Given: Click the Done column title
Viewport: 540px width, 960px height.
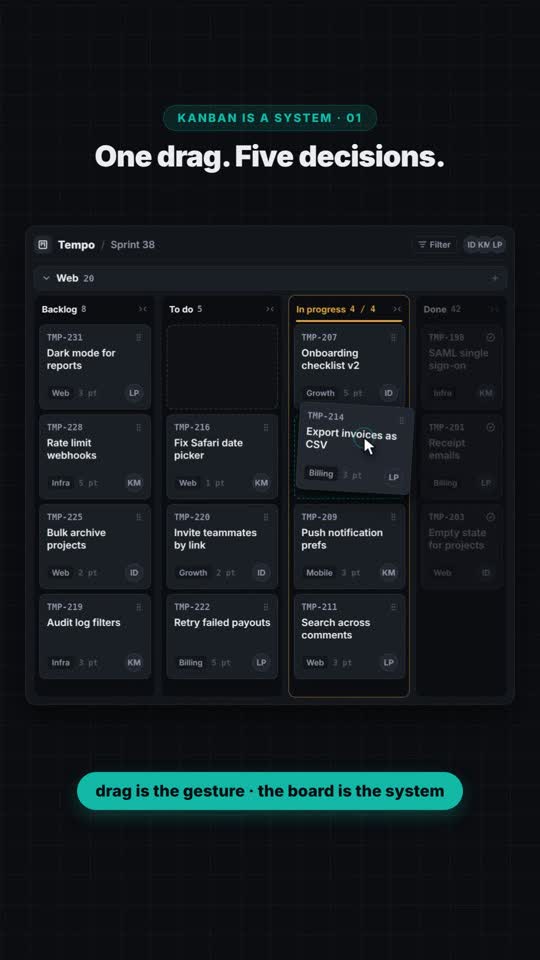Looking at the screenshot, I should pos(435,309).
